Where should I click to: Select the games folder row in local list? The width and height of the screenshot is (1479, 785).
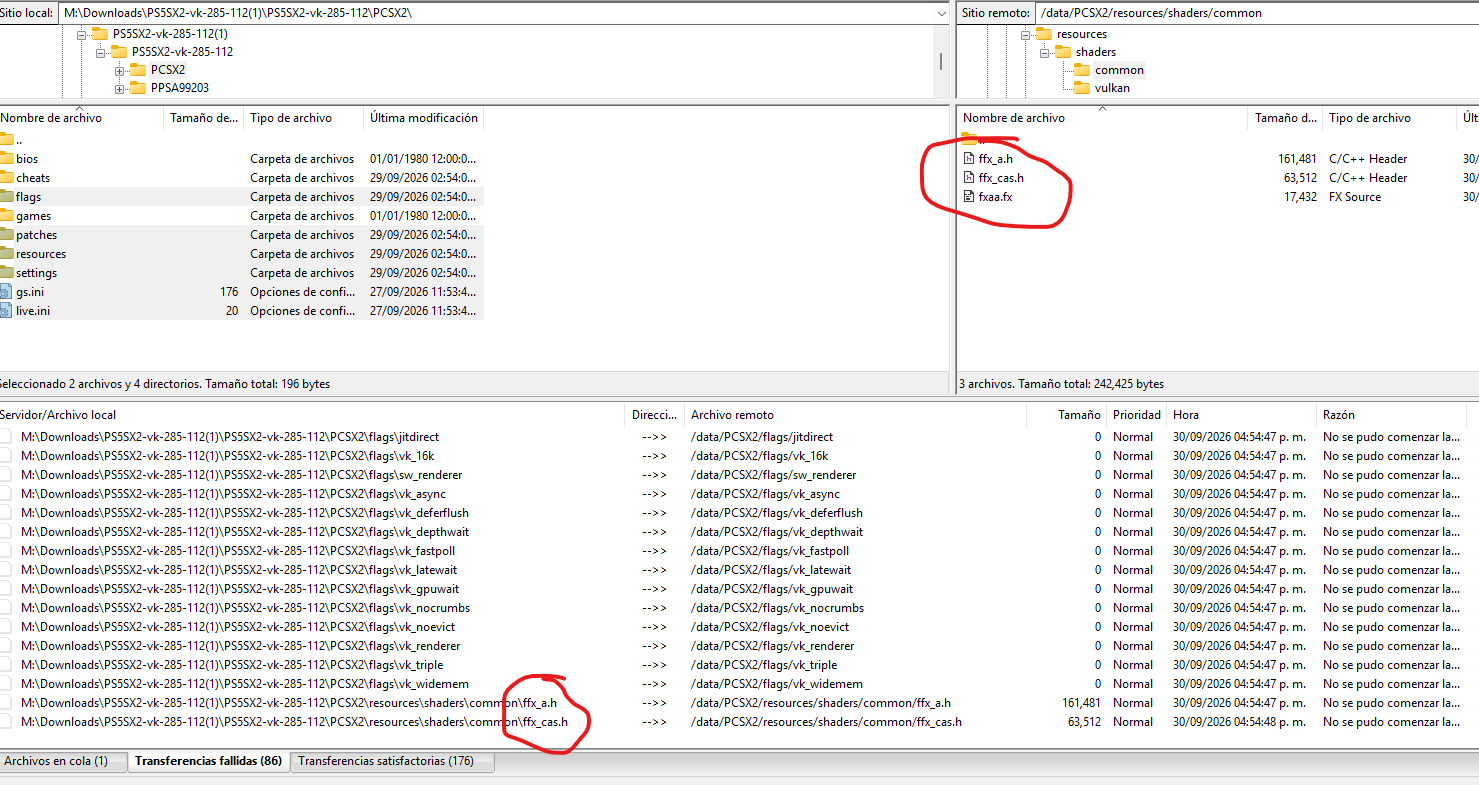tap(242, 216)
